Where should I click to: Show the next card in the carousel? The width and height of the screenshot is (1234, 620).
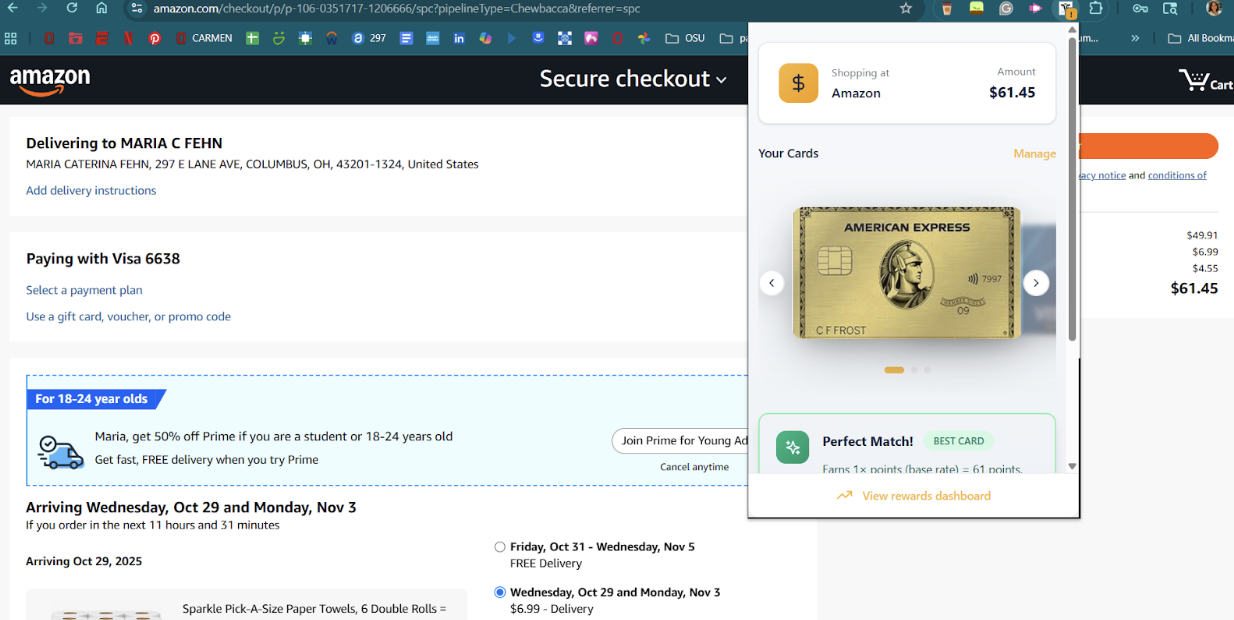[x=1036, y=283]
